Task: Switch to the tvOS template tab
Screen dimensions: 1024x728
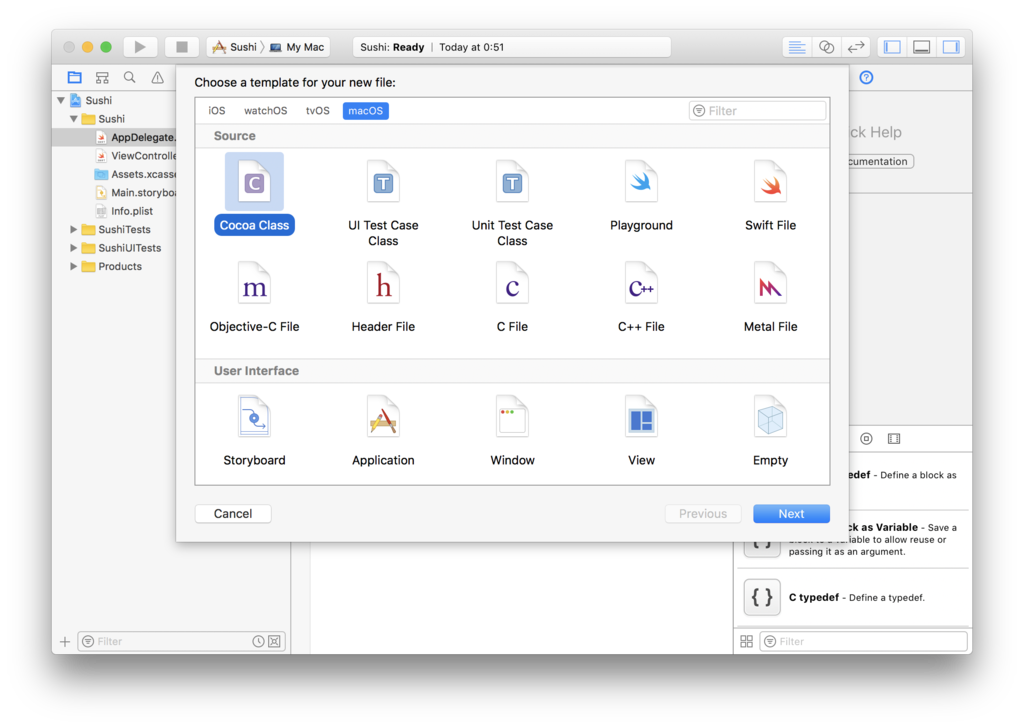Action: tap(317, 110)
